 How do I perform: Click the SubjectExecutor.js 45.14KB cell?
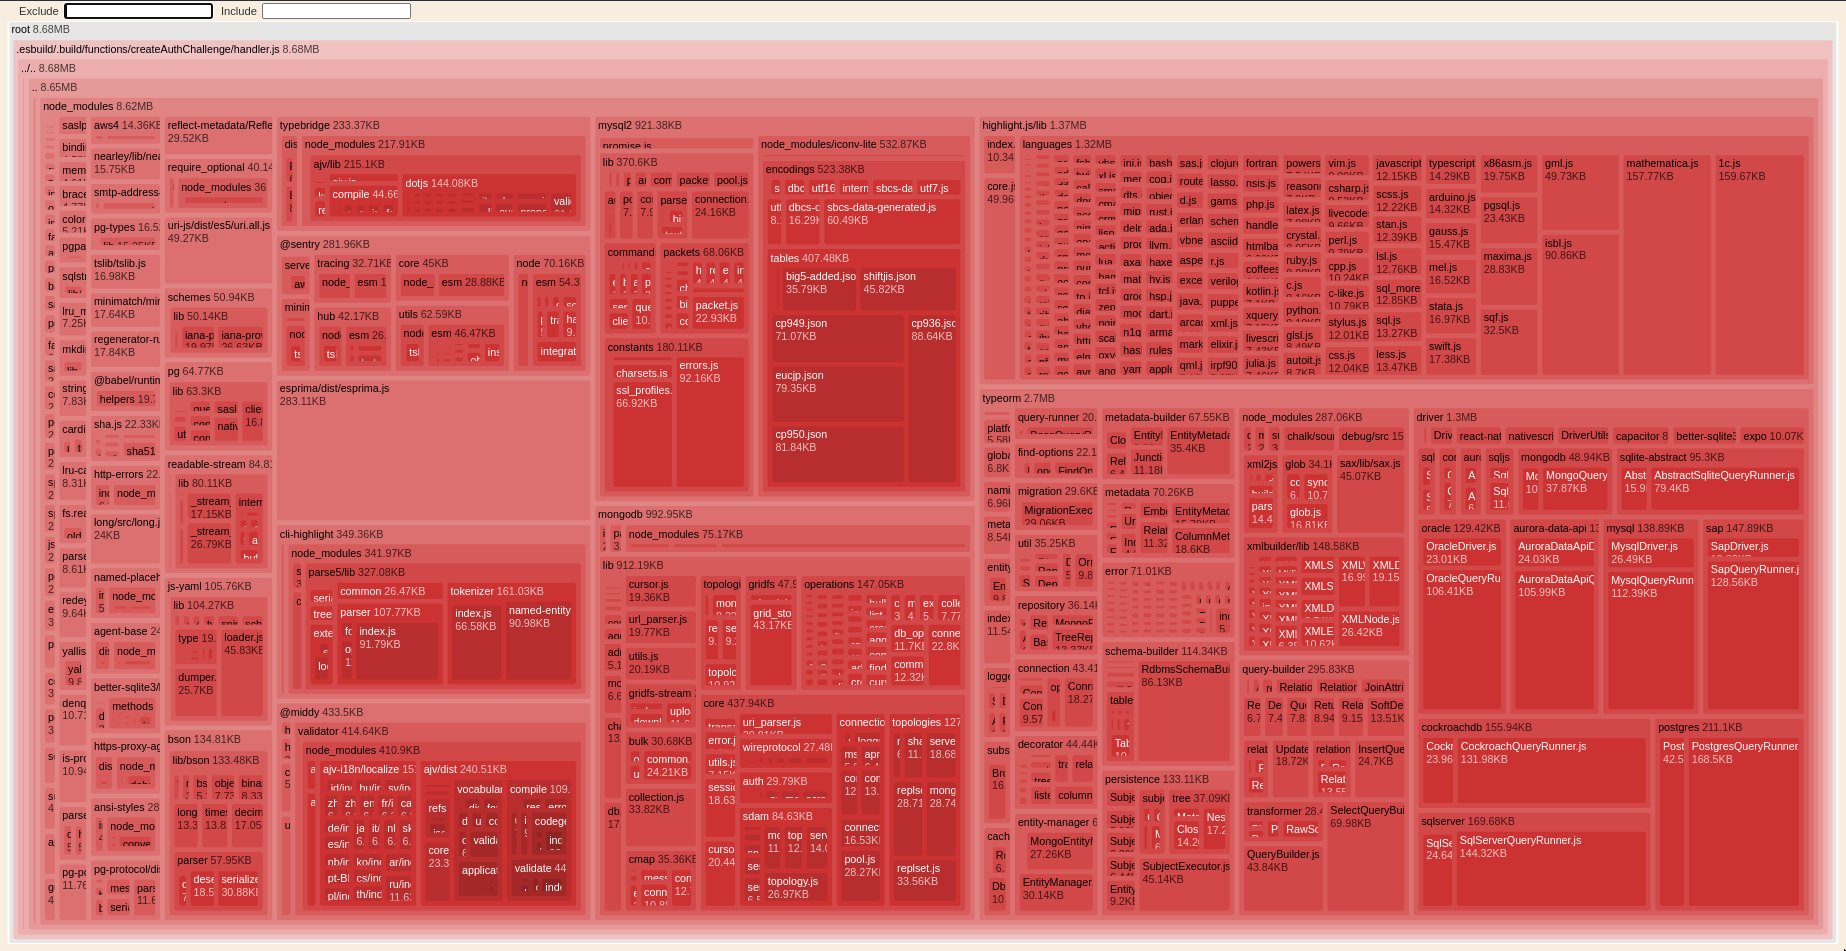point(1185,885)
